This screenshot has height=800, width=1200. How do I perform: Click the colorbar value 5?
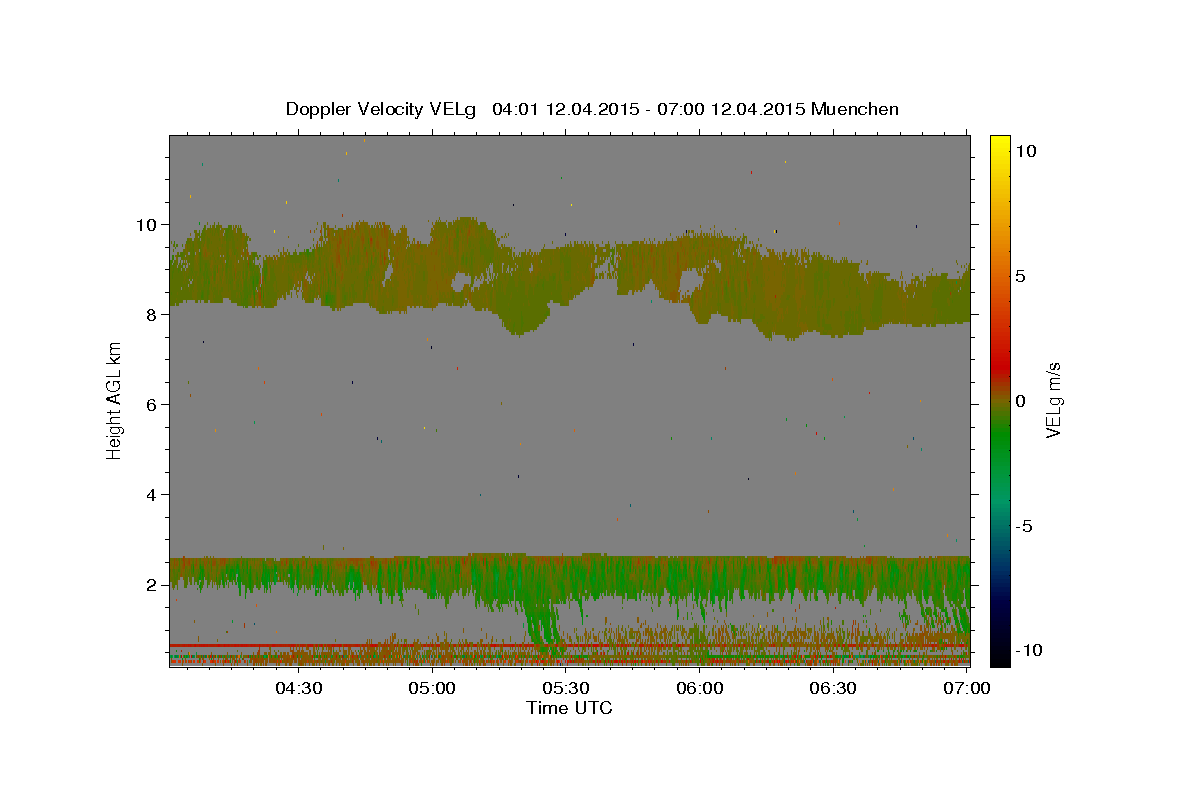[x=1021, y=276]
